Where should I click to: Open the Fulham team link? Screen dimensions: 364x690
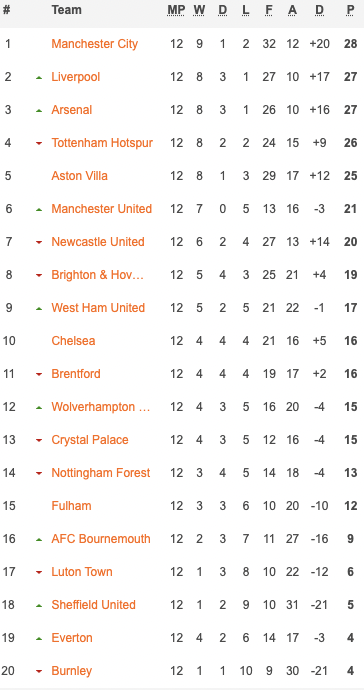point(71,506)
